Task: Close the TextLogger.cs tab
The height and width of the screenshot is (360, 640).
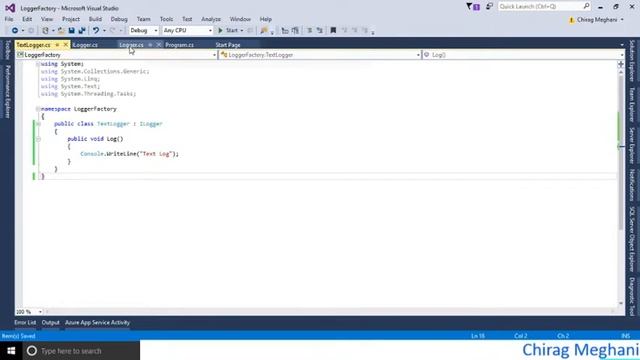Action: (66, 45)
